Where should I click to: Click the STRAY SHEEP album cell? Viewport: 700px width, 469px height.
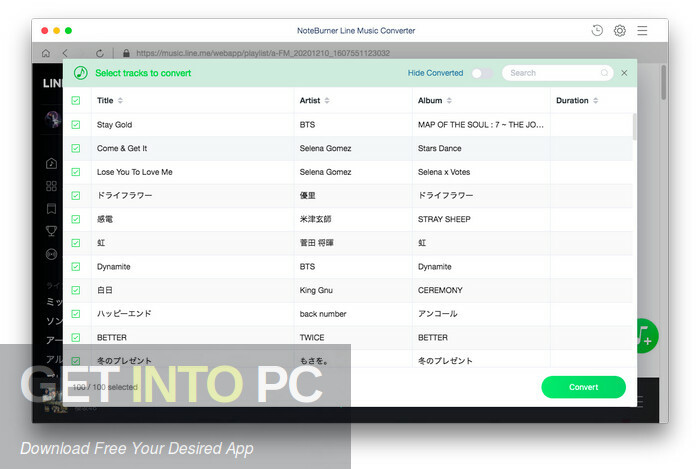[444, 219]
